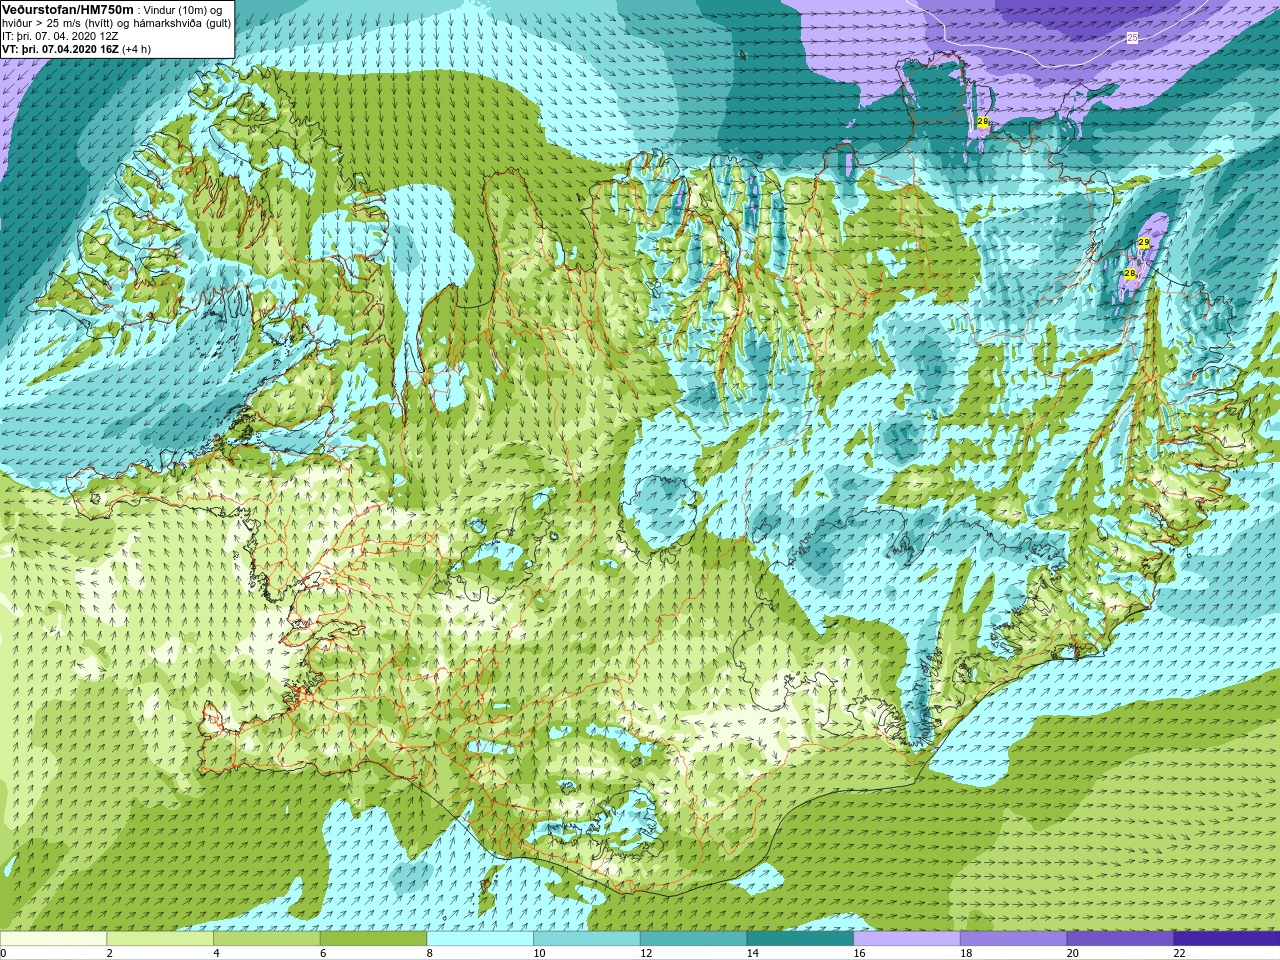Click the yellow gust marker labeled 29
Image resolution: width=1280 pixels, height=960 pixels.
point(1144,243)
